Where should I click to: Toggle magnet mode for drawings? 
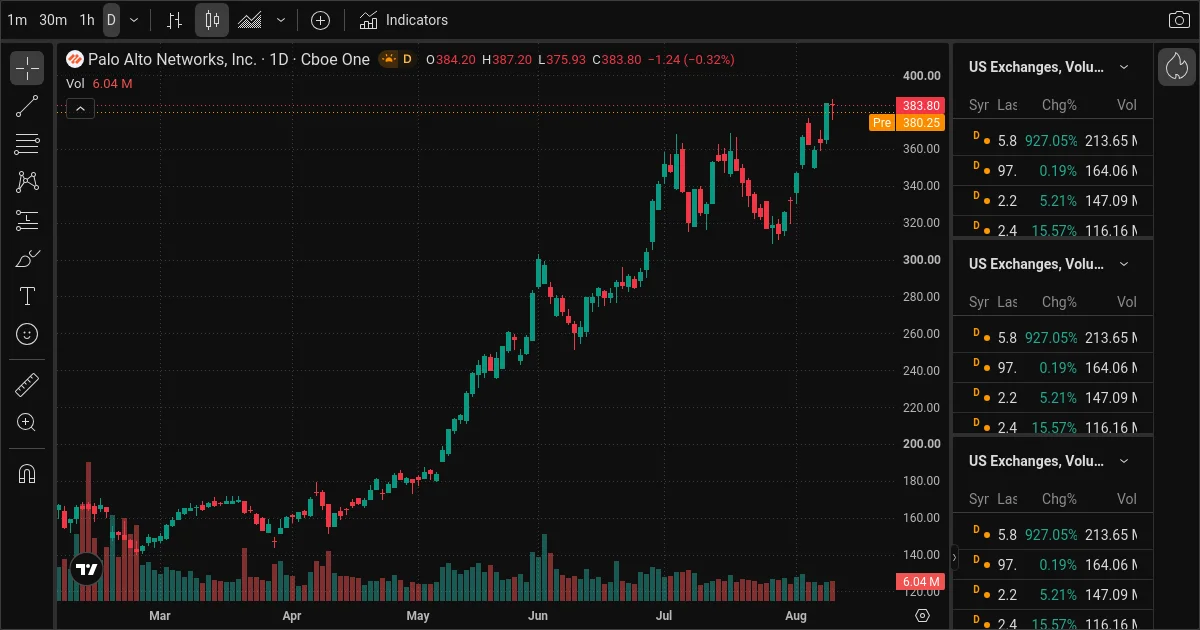click(x=27, y=474)
